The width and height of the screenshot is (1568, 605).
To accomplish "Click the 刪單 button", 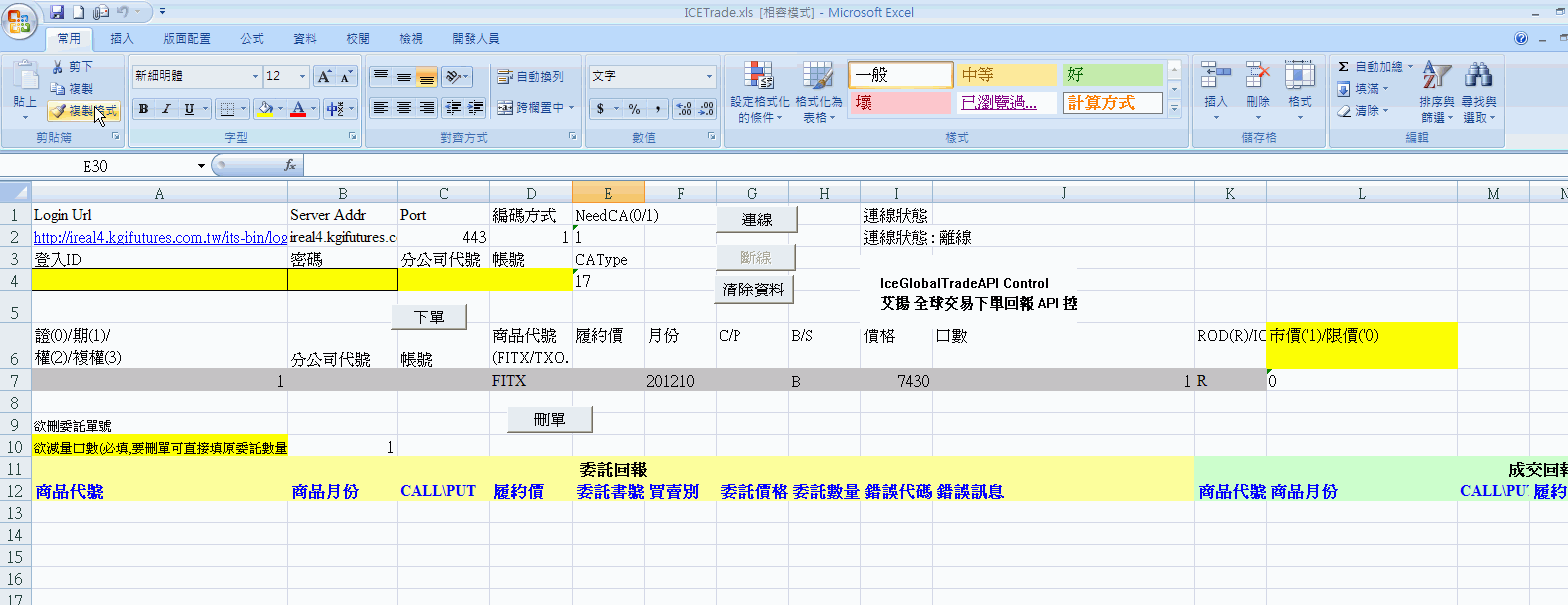I will pyautogui.click(x=550, y=419).
